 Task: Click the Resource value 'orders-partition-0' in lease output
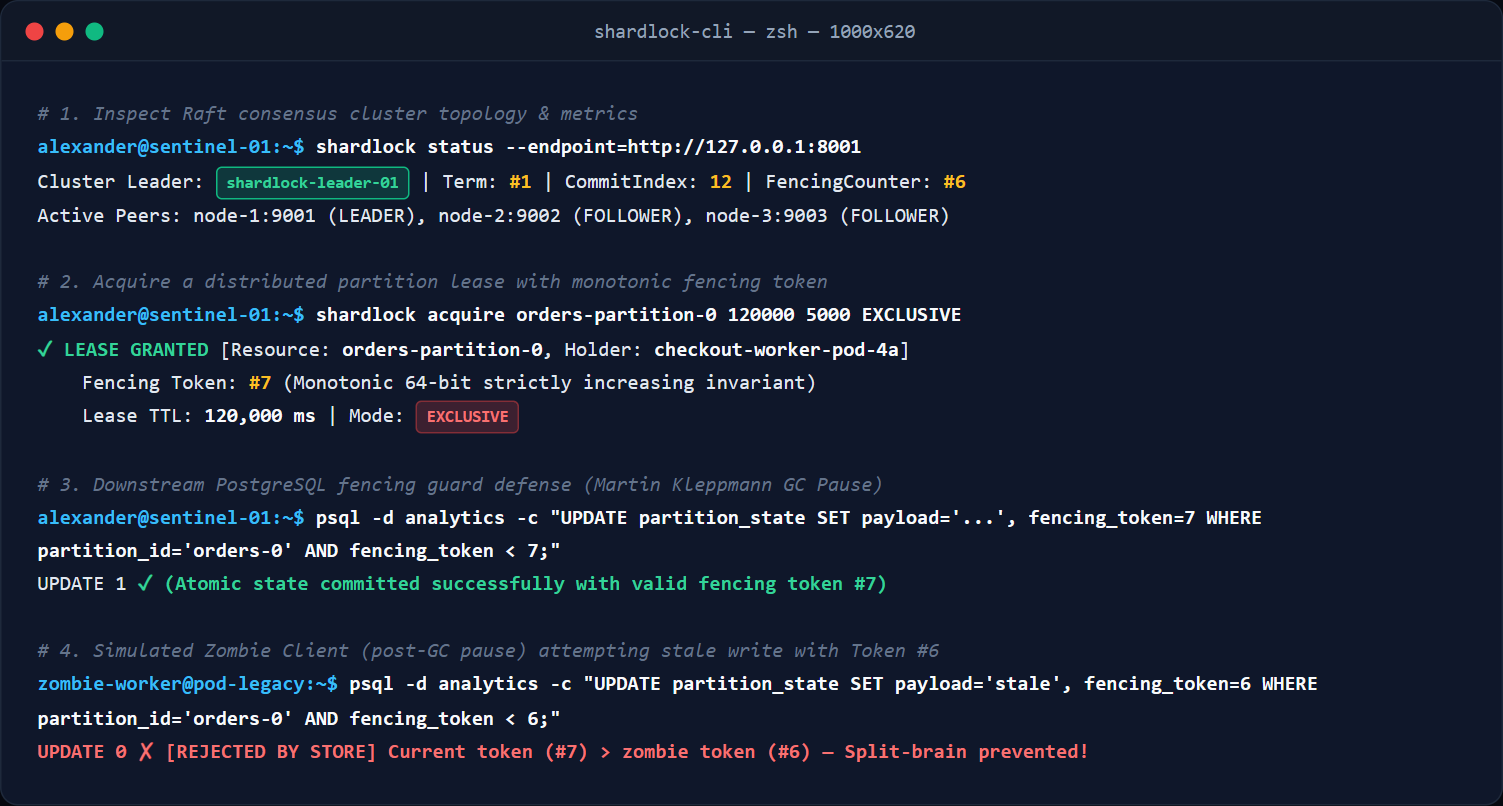click(x=442, y=350)
